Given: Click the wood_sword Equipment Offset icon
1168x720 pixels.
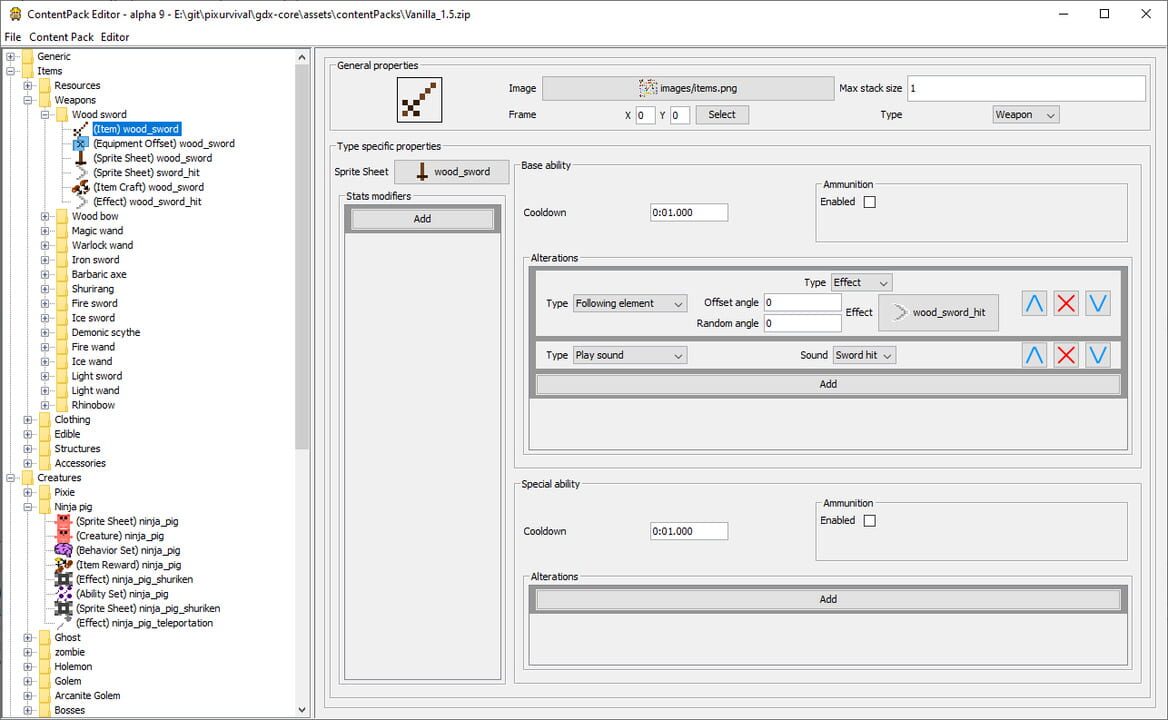Looking at the screenshot, I should 81,144.
